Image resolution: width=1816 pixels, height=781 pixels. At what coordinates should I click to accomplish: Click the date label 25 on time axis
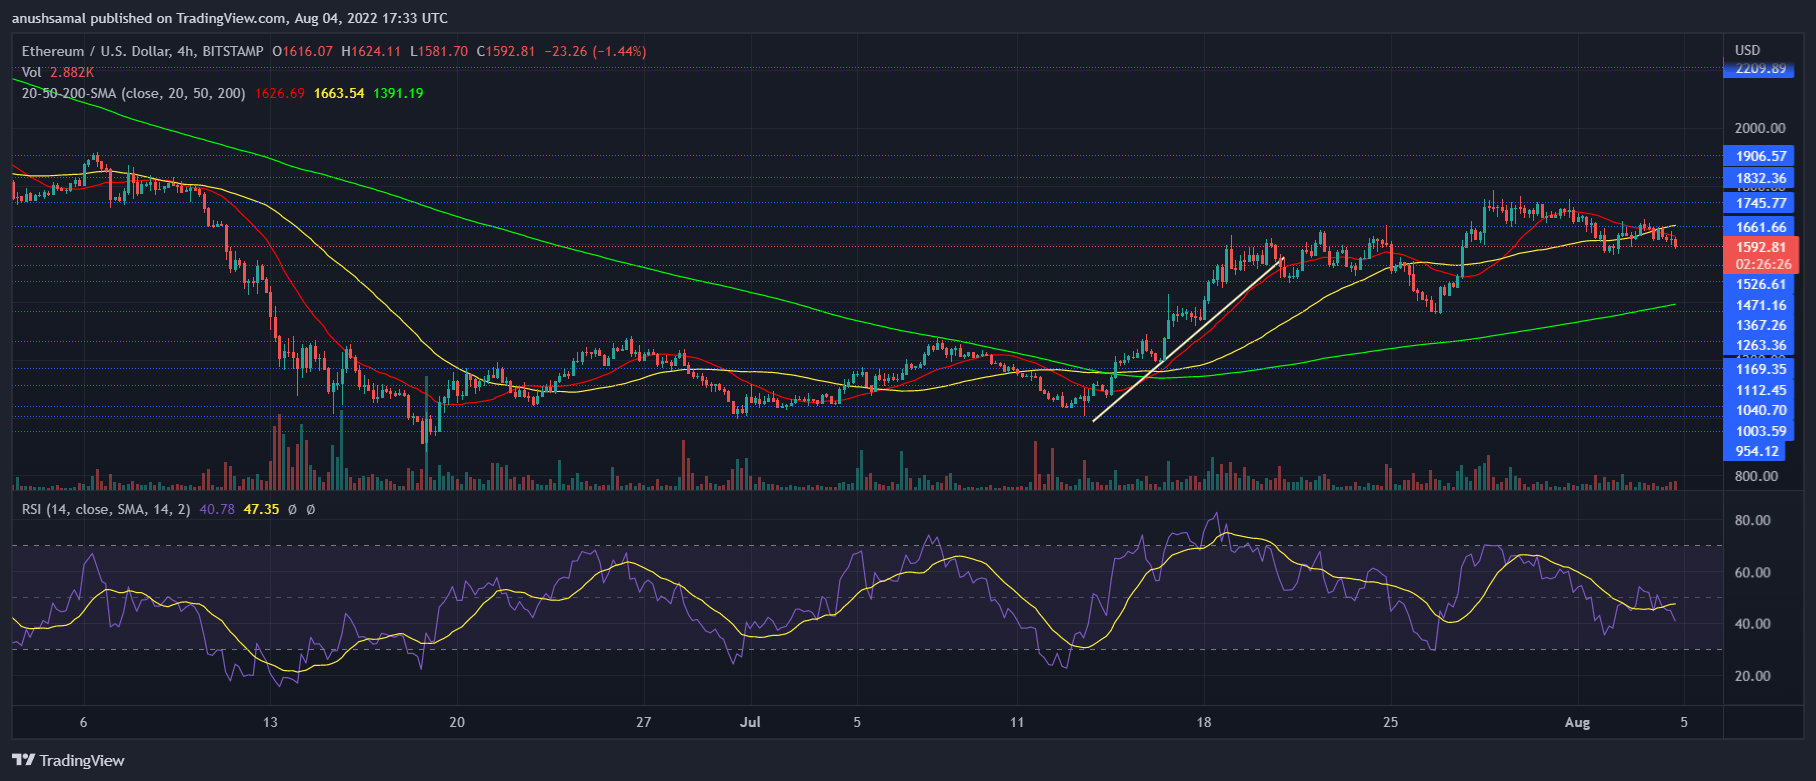pos(1391,722)
